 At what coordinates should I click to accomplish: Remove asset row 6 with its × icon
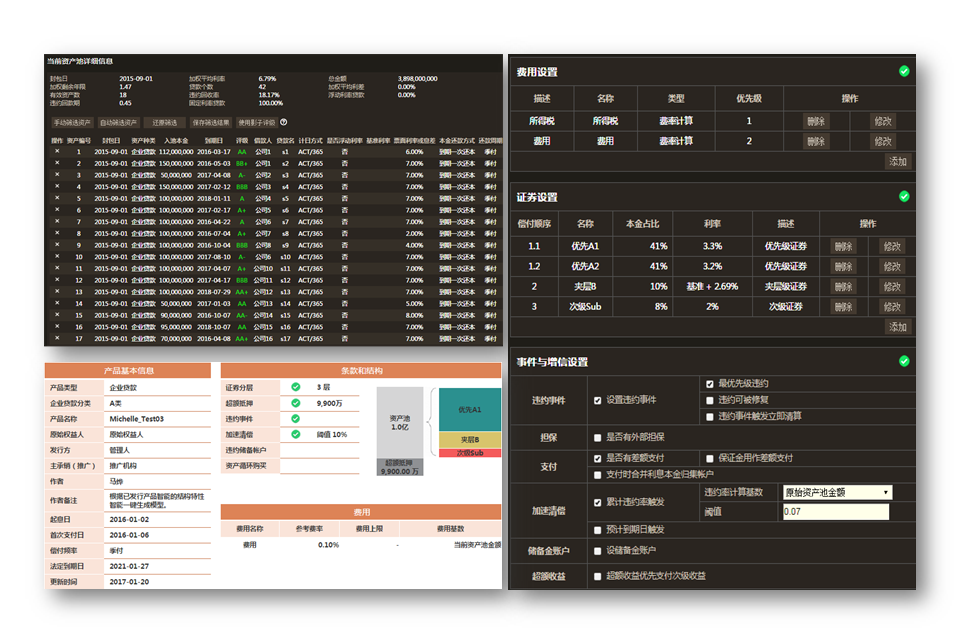[57, 209]
